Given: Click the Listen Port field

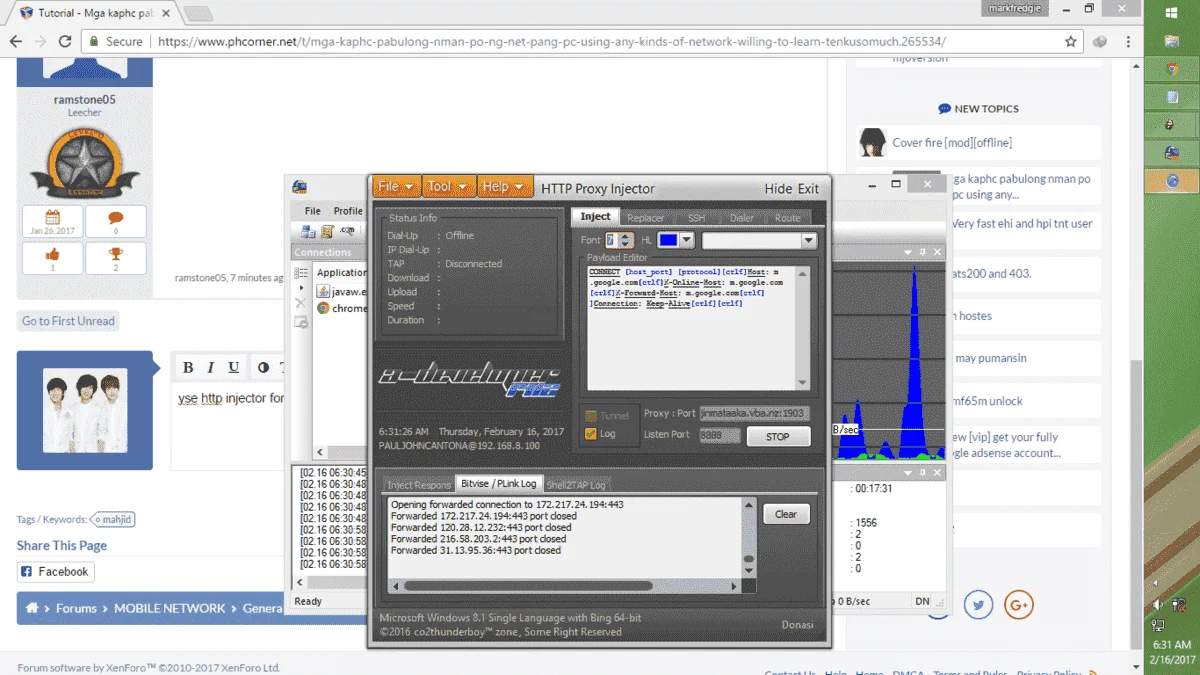Looking at the screenshot, I should click(720, 436).
